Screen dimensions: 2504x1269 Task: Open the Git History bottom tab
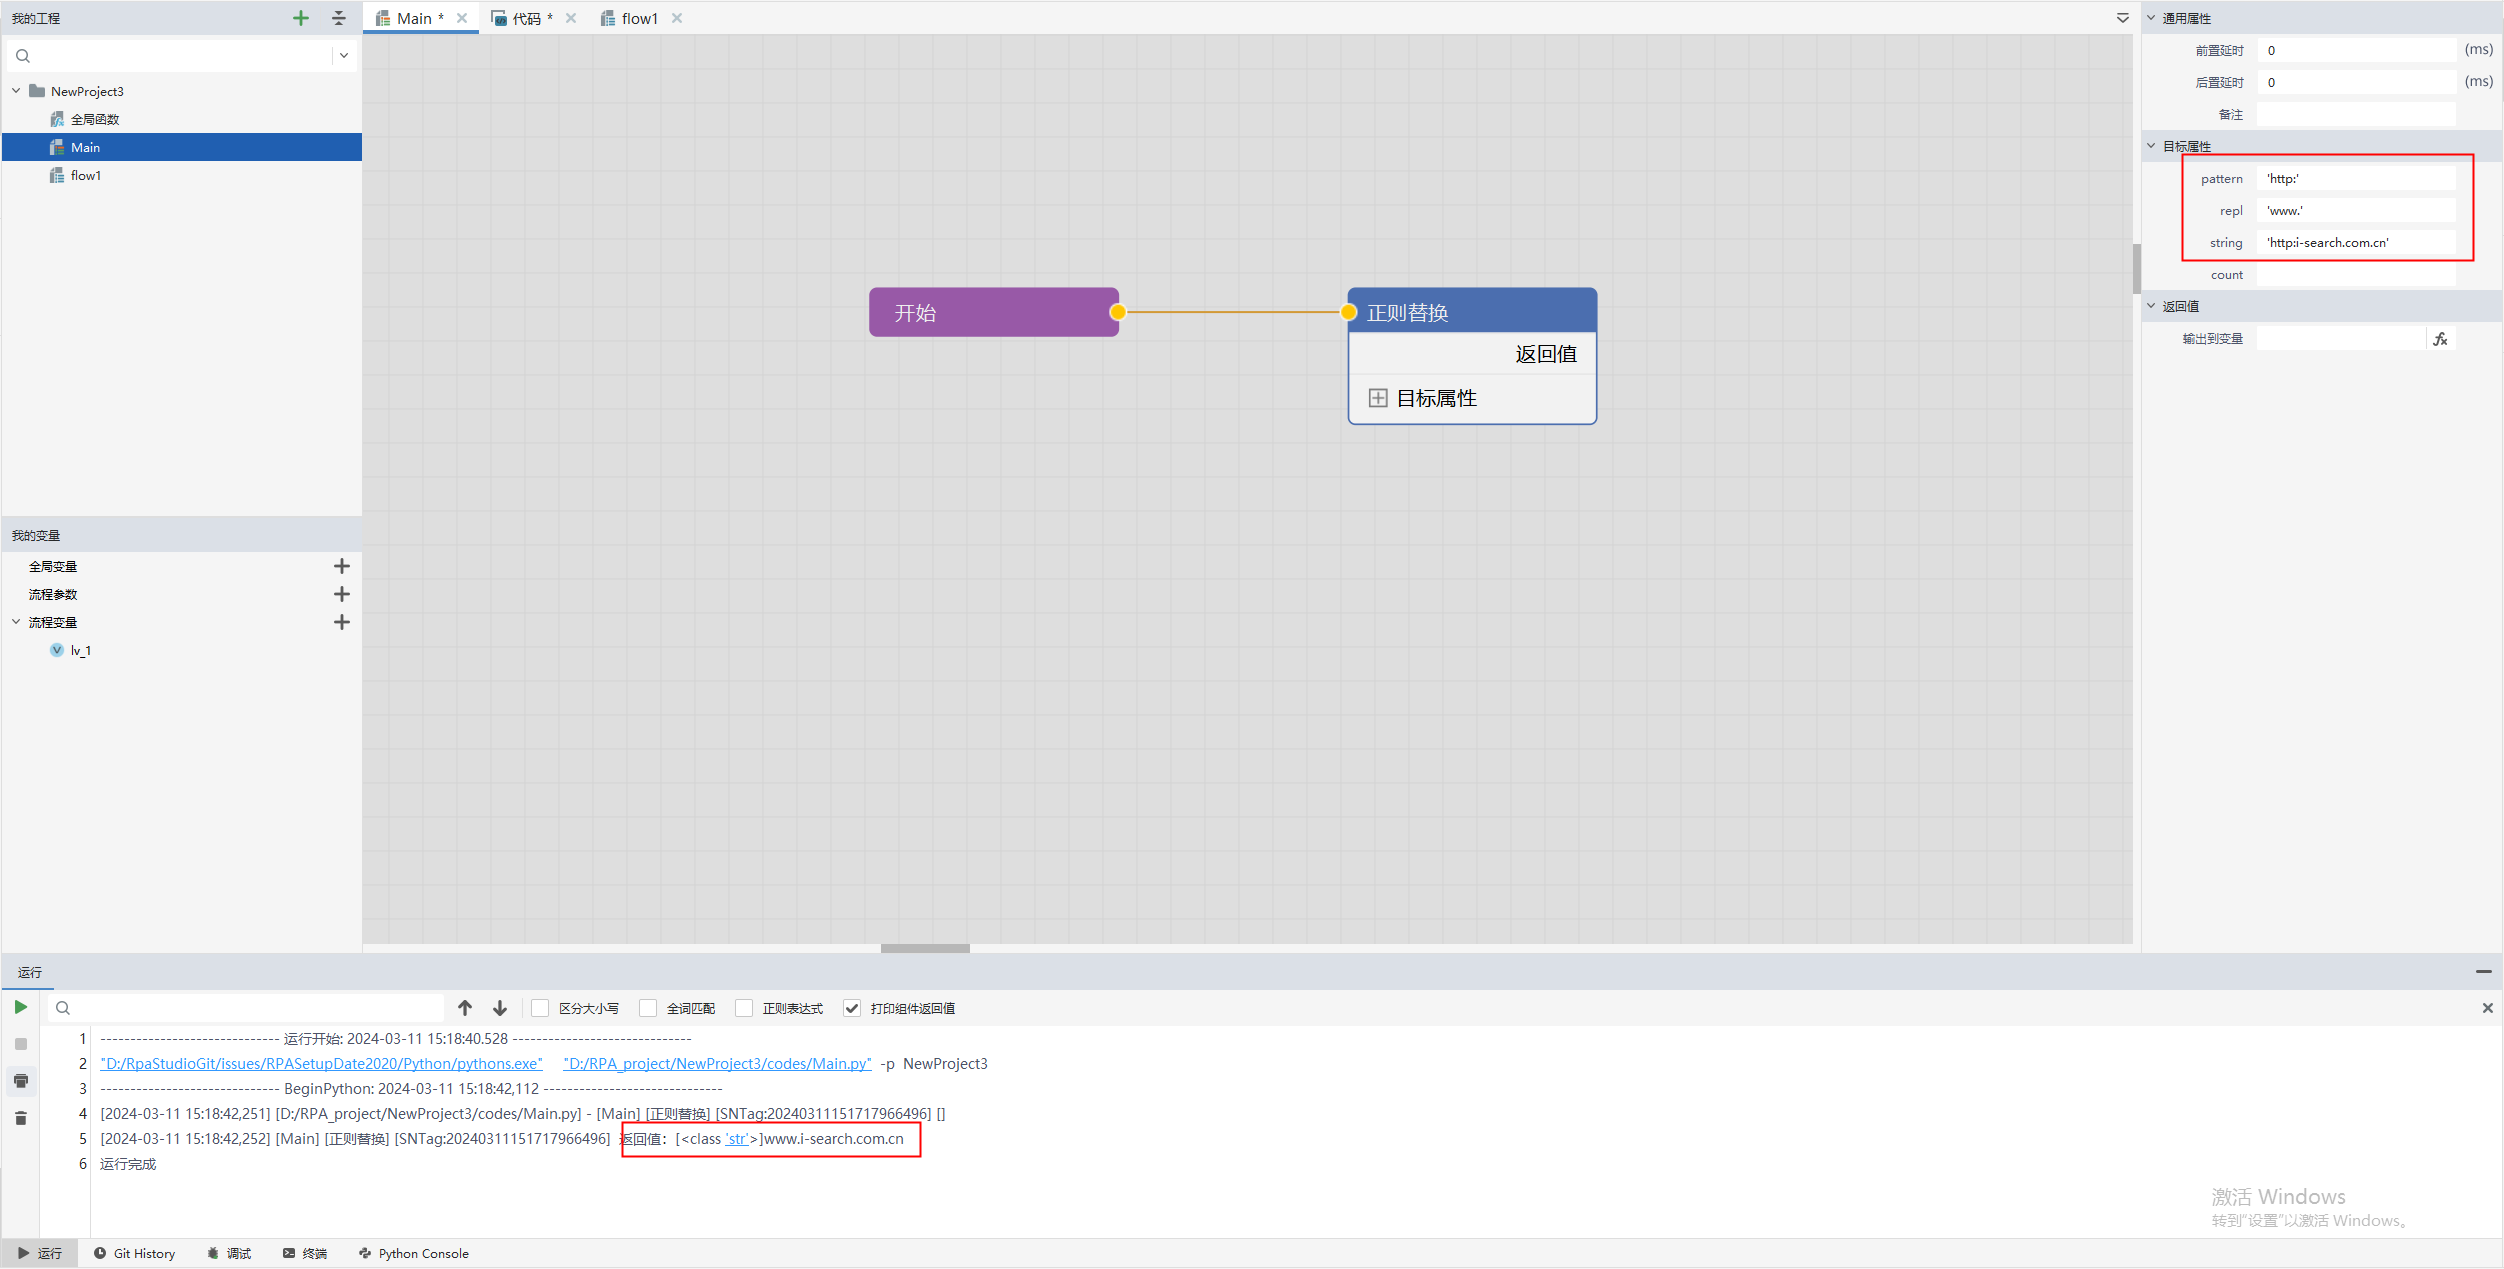click(134, 1253)
